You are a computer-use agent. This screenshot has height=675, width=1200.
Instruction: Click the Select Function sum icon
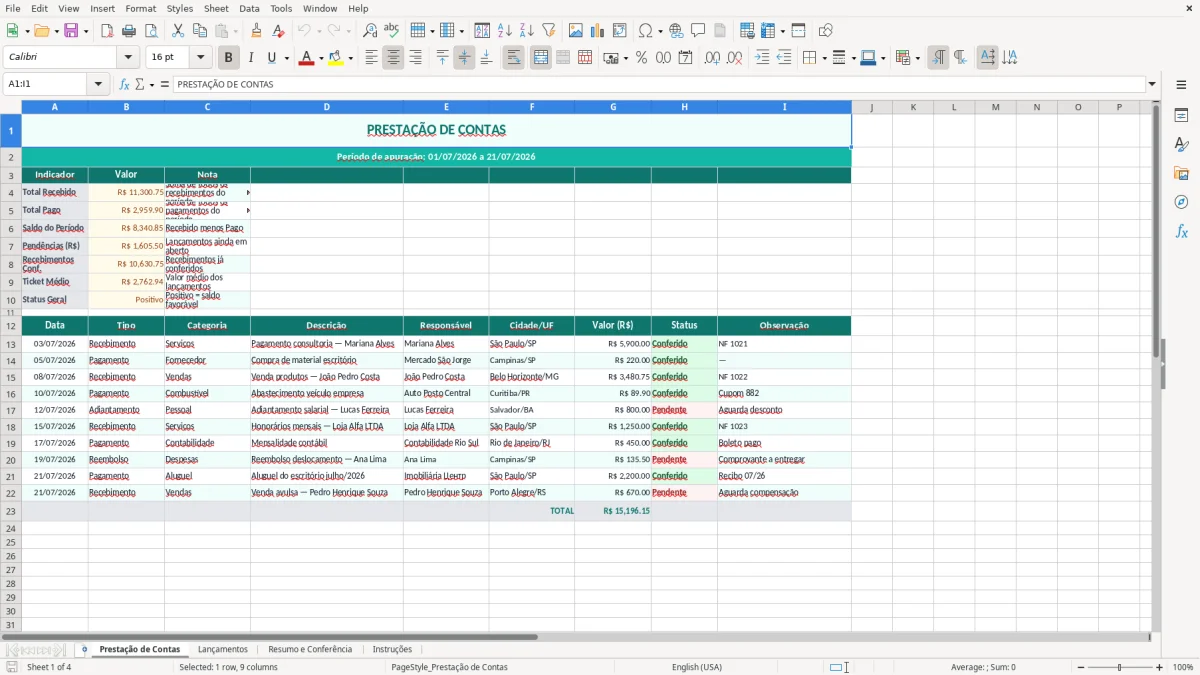point(140,84)
